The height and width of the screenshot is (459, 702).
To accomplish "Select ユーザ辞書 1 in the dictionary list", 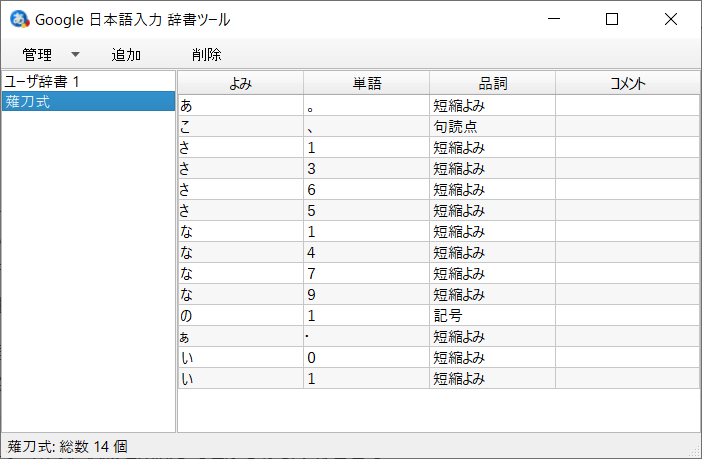I will (x=88, y=82).
